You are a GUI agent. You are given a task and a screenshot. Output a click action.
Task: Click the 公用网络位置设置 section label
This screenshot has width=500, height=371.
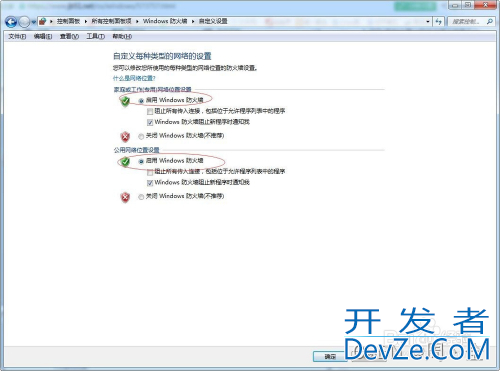(x=136, y=150)
